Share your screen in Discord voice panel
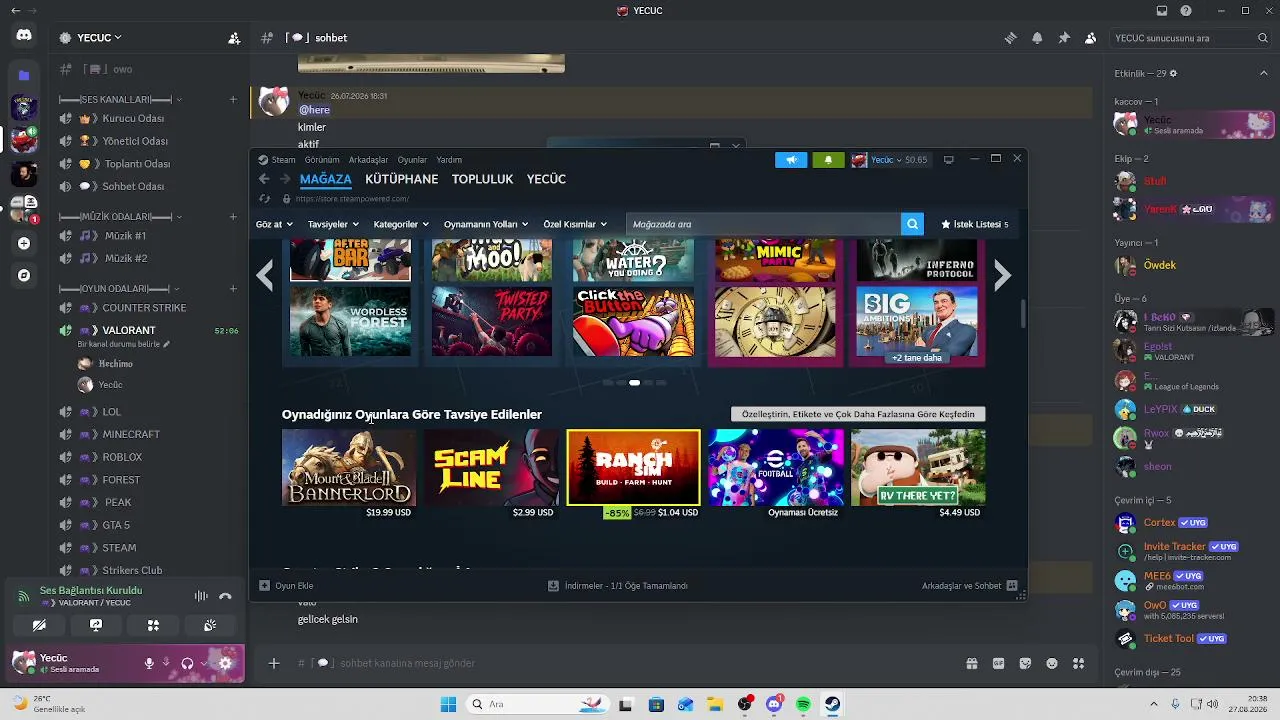This screenshot has height=720, width=1280. coord(96,626)
